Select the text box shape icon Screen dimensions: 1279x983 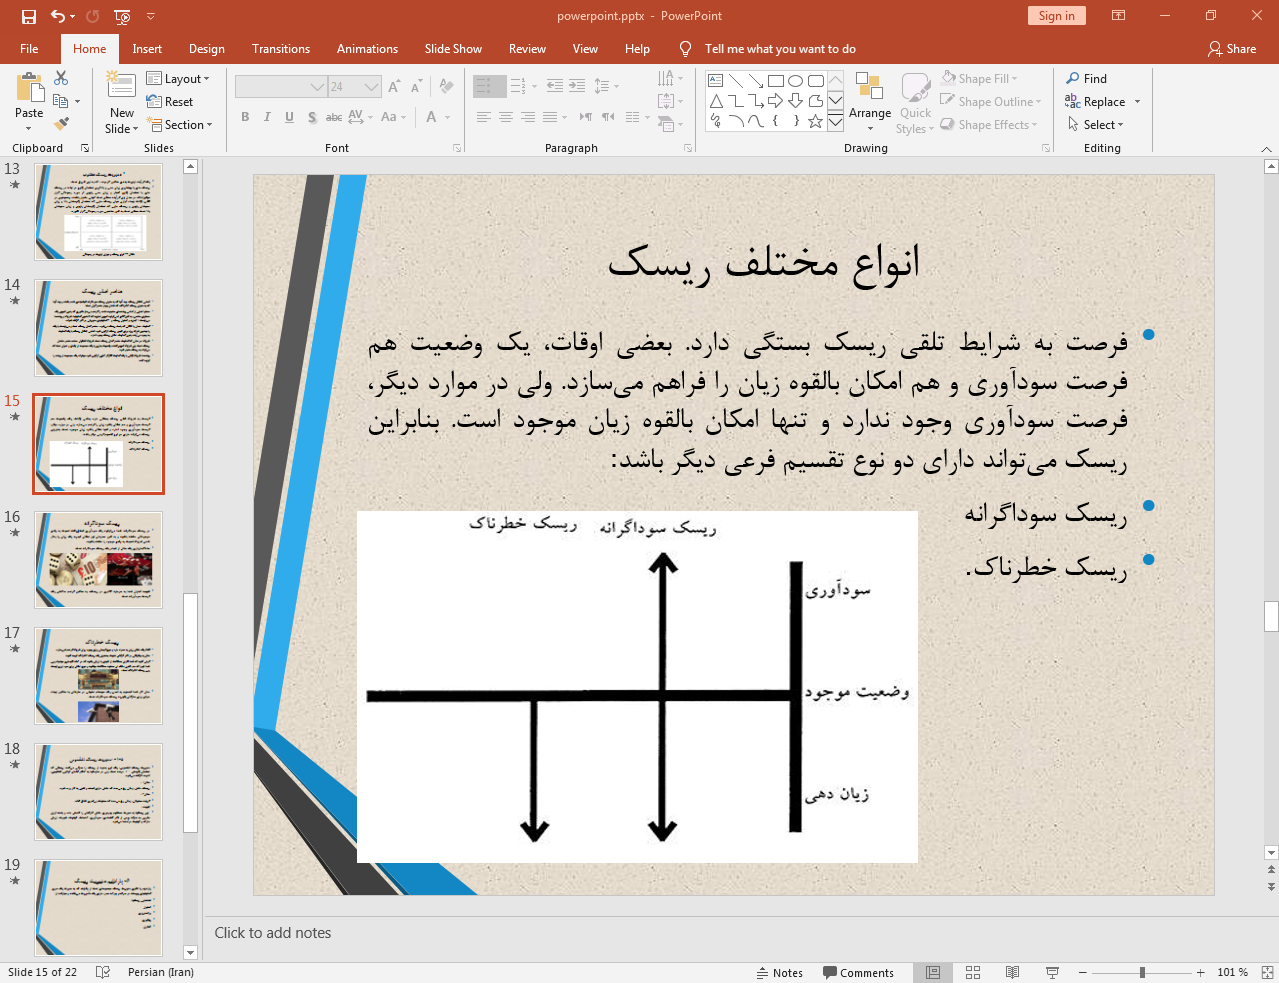point(716,81)
